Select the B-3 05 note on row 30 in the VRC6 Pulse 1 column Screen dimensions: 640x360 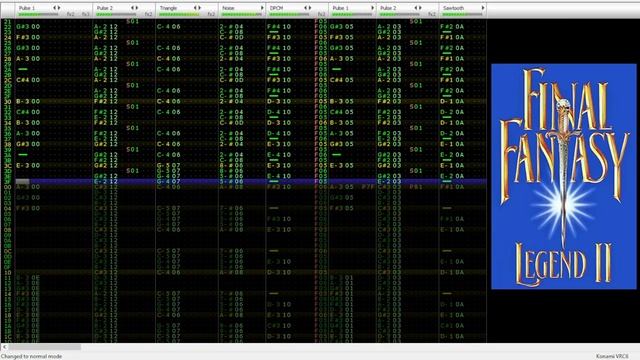coord(342,101)
